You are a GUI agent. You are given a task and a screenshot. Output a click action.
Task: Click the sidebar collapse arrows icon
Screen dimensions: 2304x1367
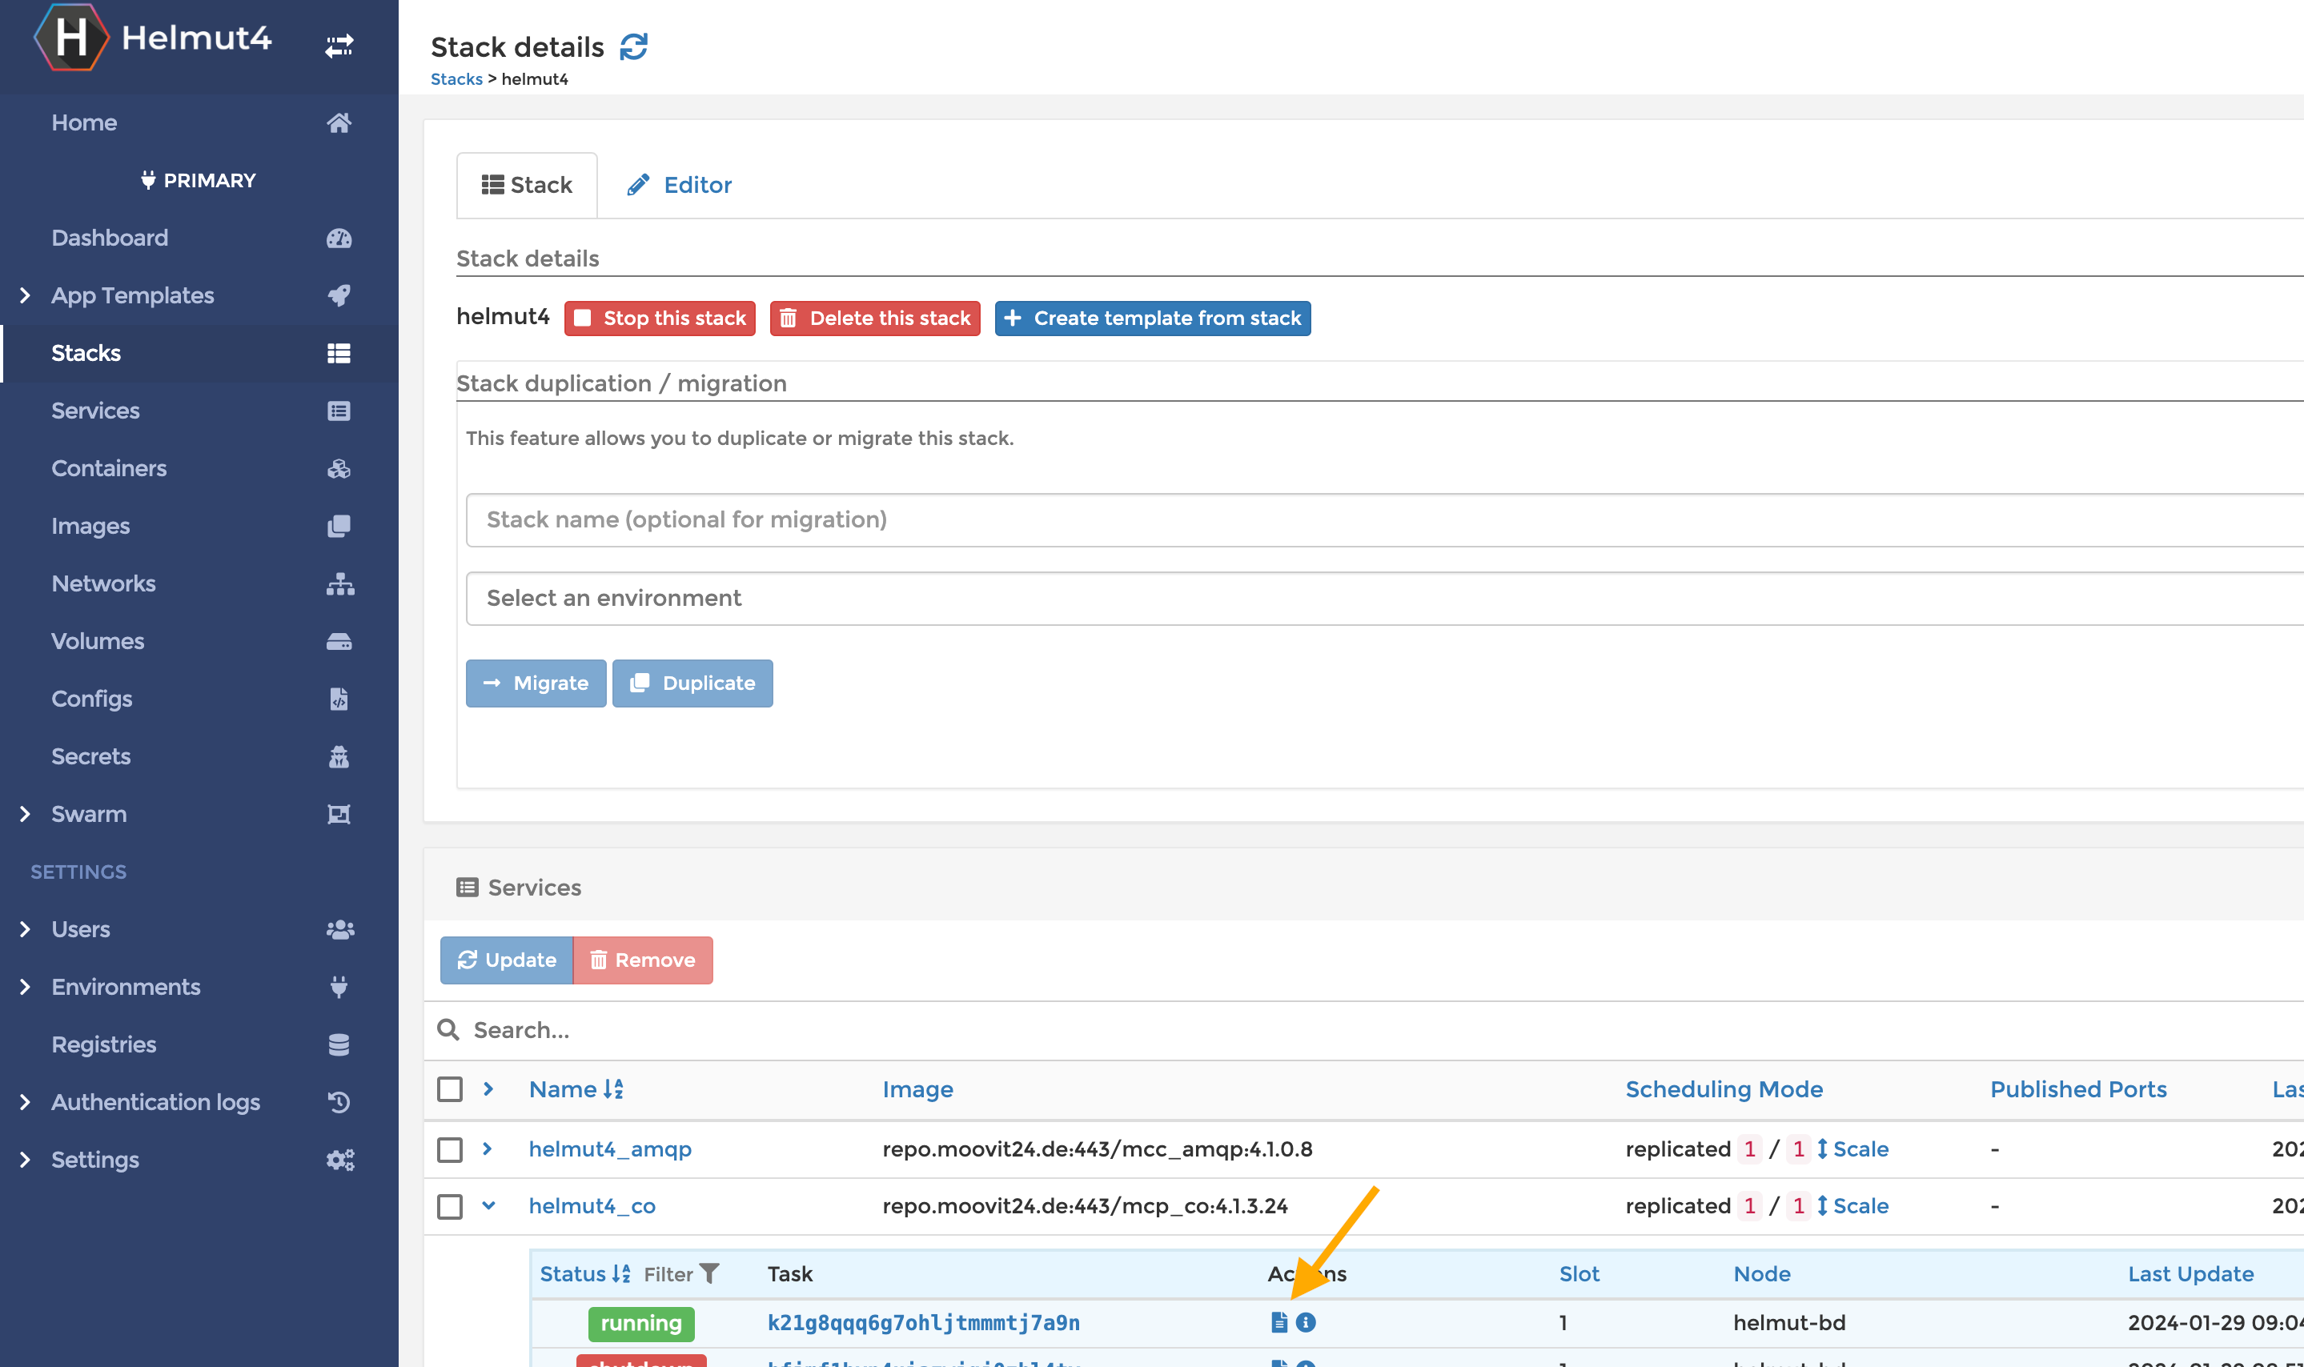pos(339,45)
